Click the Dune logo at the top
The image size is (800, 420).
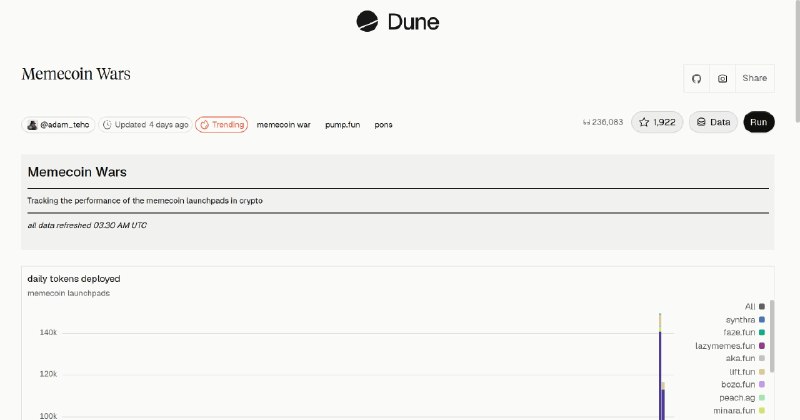pos(397,21)
